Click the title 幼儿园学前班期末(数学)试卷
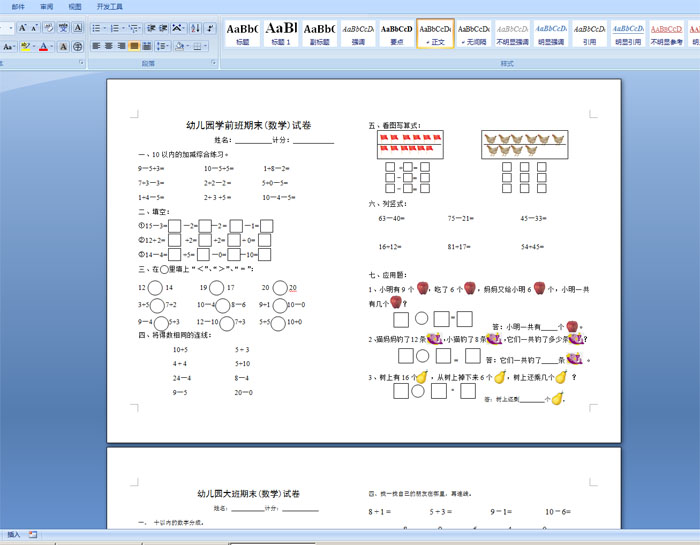Screen dimensions: 700x545 coord(249,125)
